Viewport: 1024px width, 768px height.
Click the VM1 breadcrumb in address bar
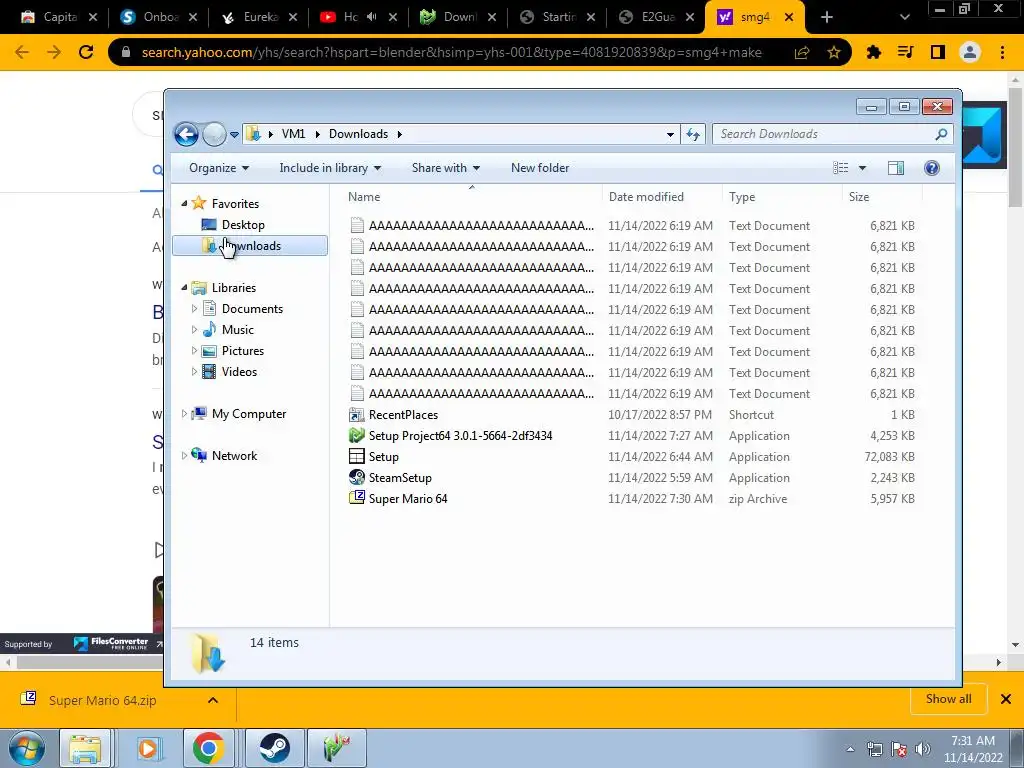click(293, 134)
